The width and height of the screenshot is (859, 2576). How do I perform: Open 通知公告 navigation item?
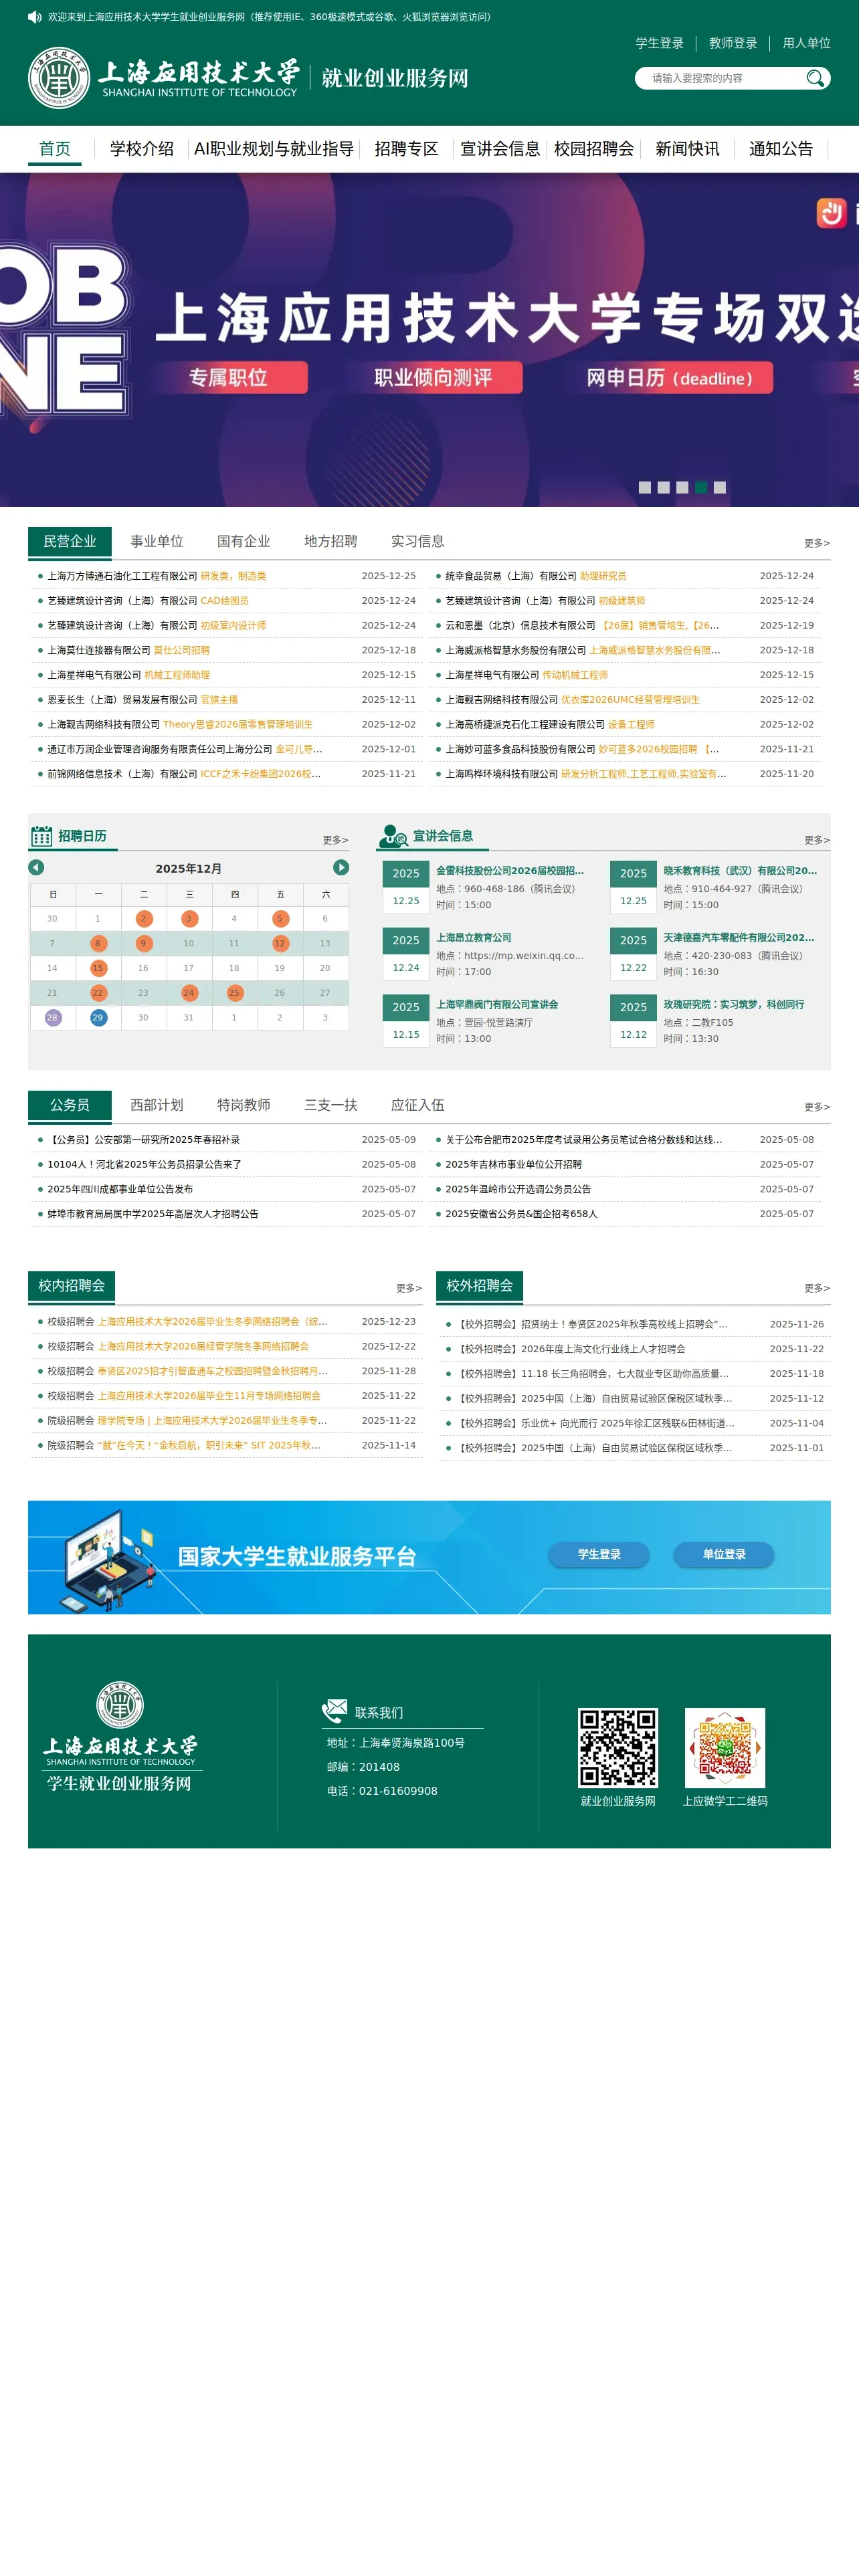pyautogui.click(x=781, y=149)
